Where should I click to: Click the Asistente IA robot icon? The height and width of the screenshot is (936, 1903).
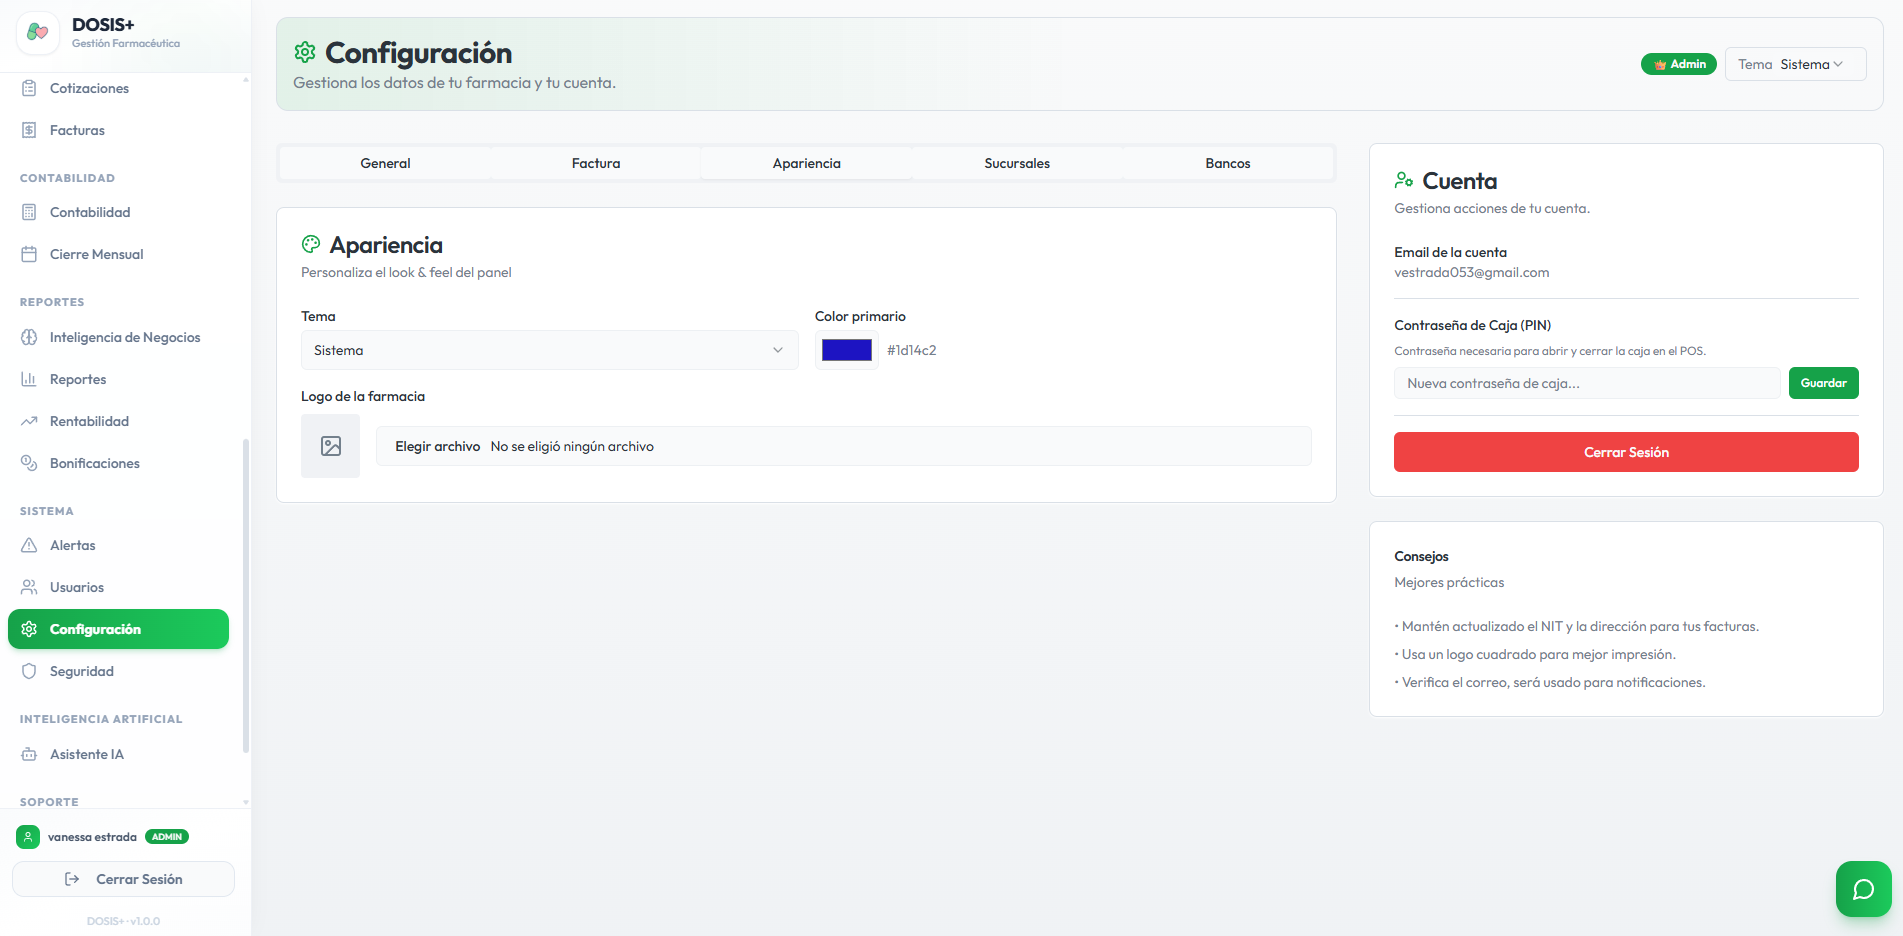(29, 754)
